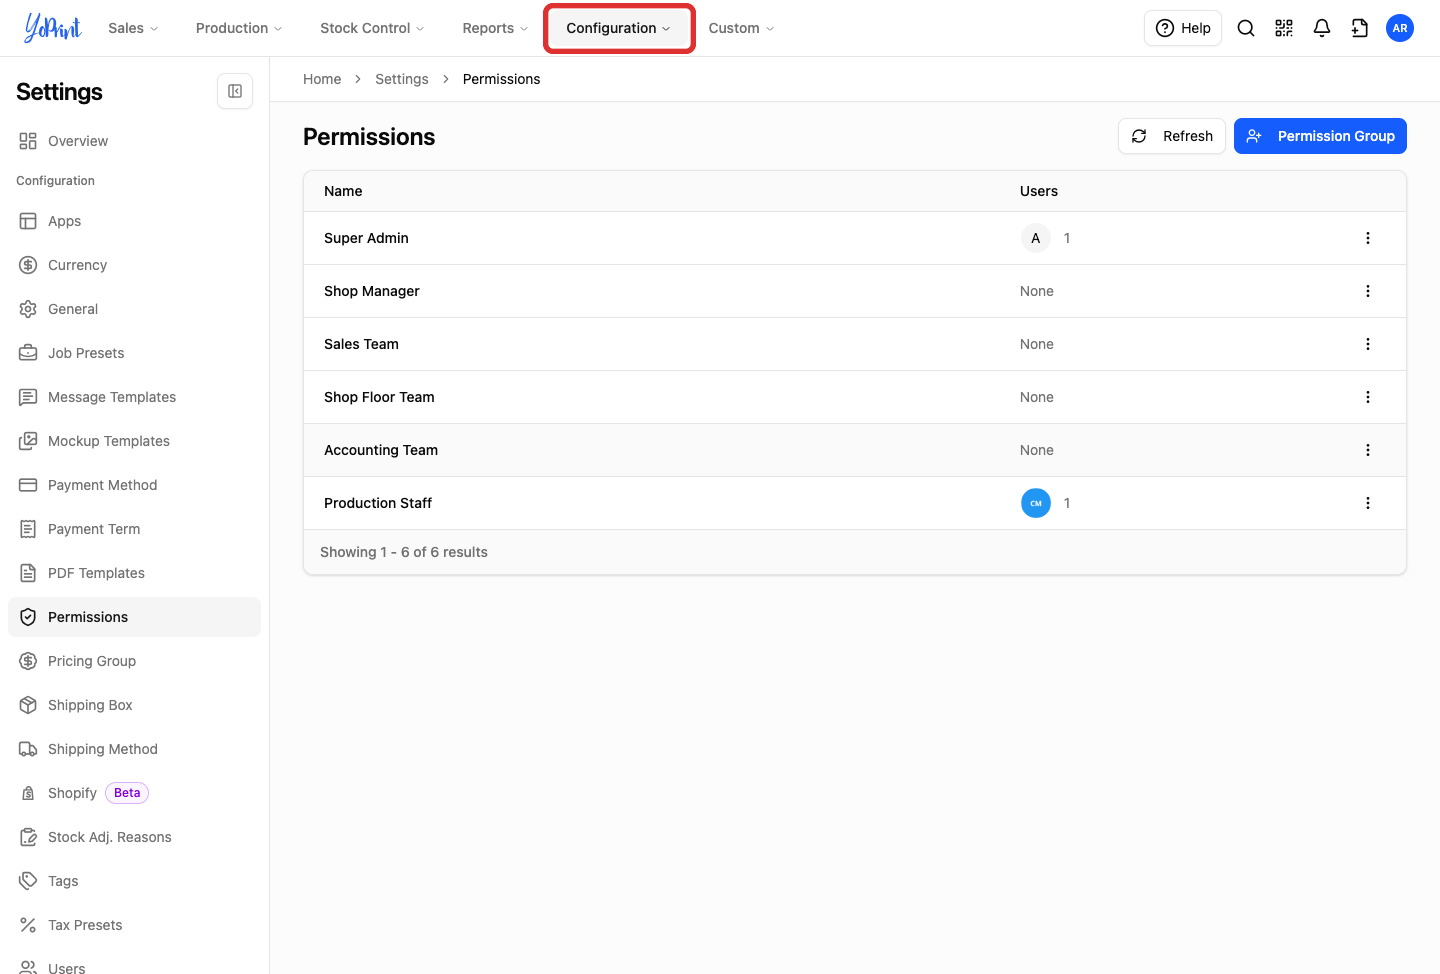Click the Help button
The width and height of the screenshot is (1440, 974).
click(1183, 28)
